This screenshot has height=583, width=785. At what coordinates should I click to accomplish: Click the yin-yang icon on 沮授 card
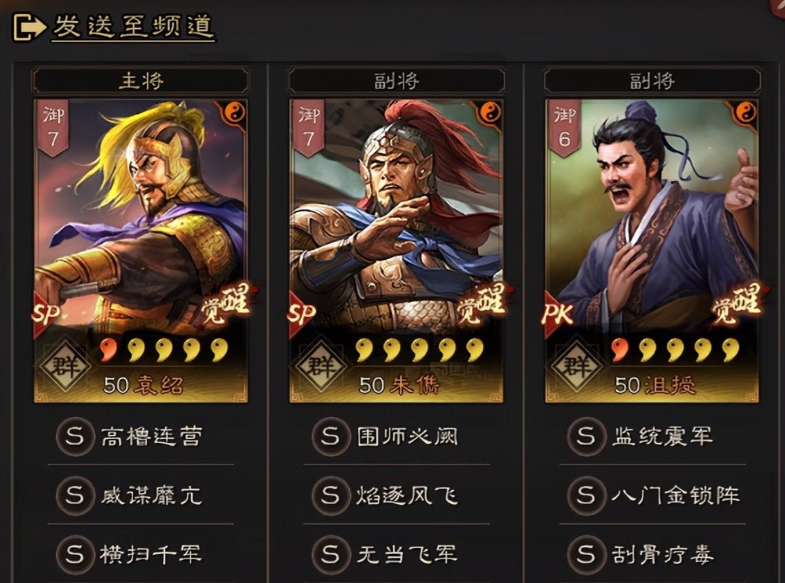(745, 113)
